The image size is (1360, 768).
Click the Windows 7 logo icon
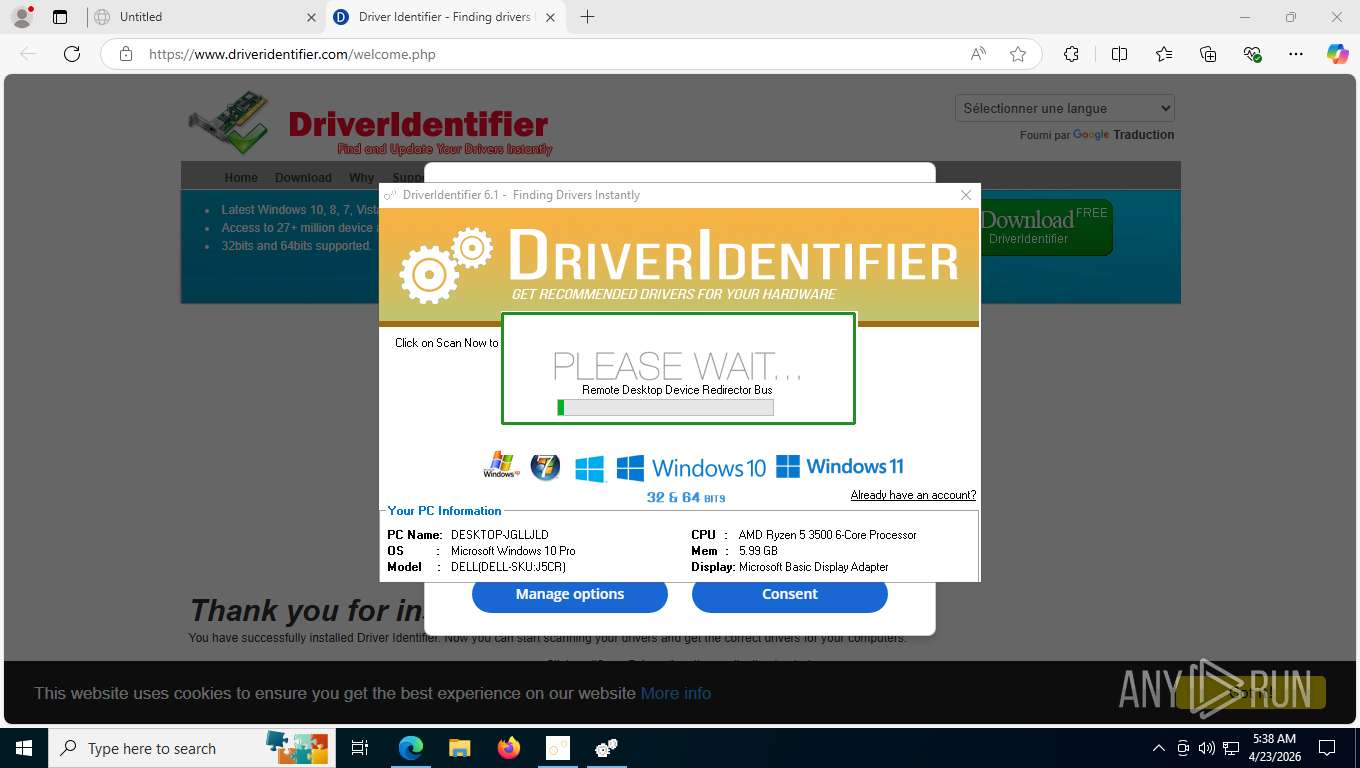point(545,466)
